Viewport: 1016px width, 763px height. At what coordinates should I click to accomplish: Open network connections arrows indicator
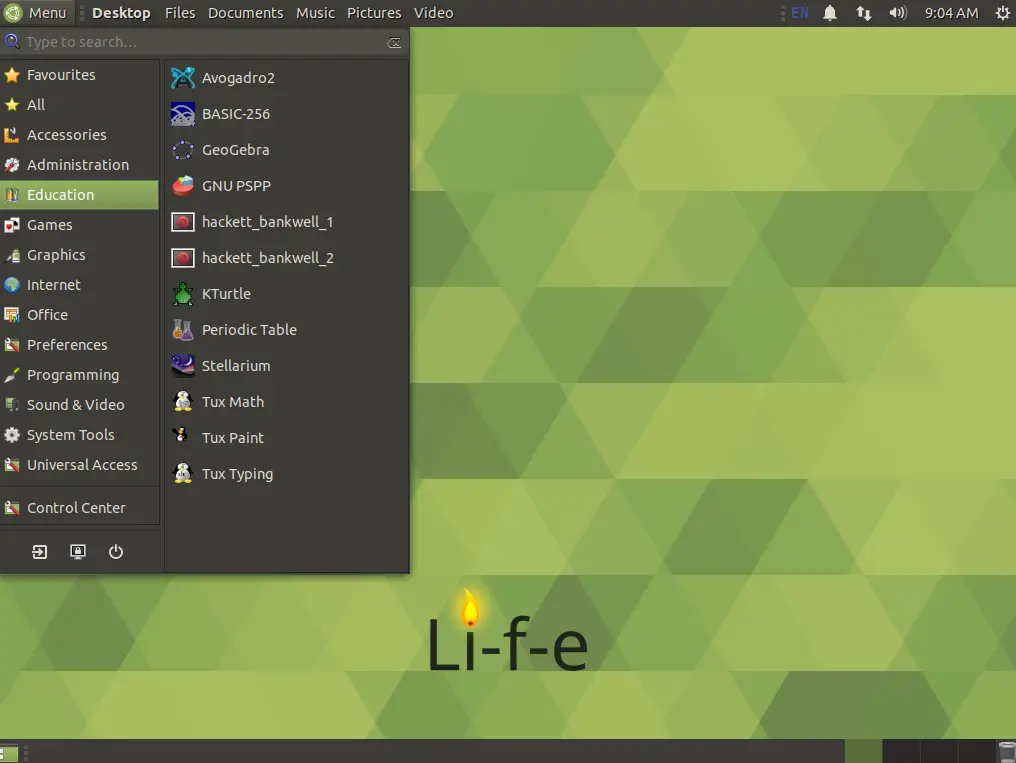pos(864,13)
